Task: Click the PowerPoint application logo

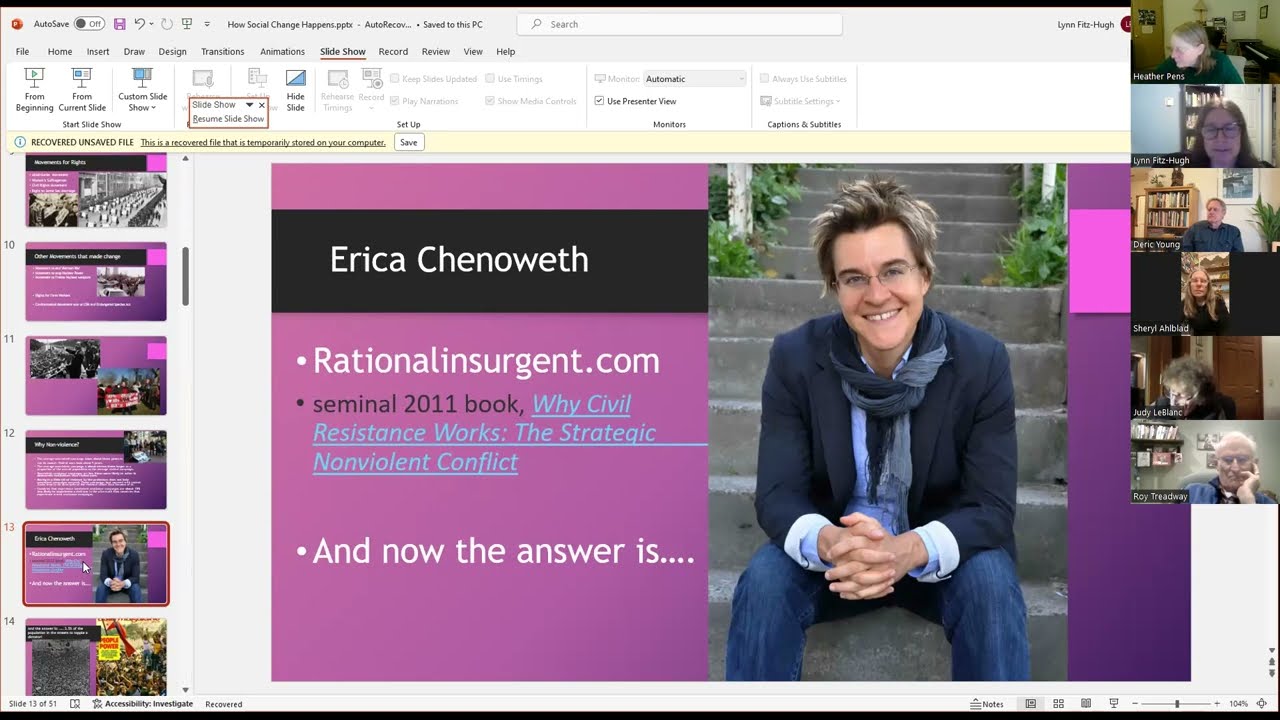Action: tap(17, 24)
